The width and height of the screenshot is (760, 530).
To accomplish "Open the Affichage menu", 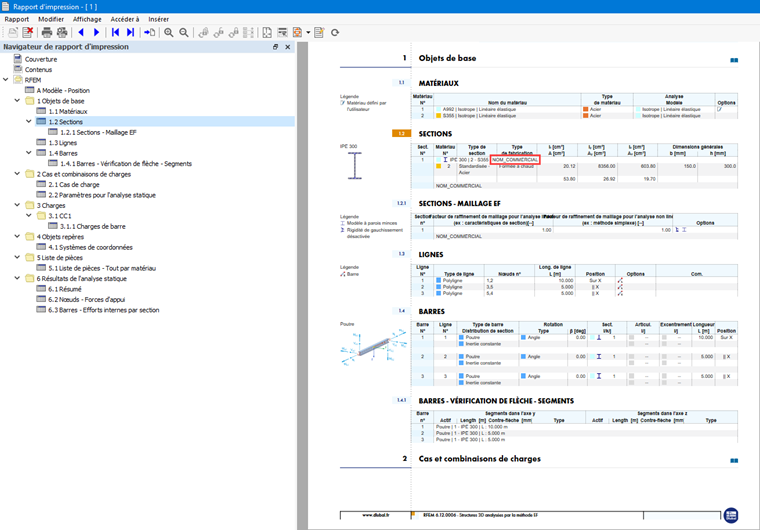I will pos(87,19).
